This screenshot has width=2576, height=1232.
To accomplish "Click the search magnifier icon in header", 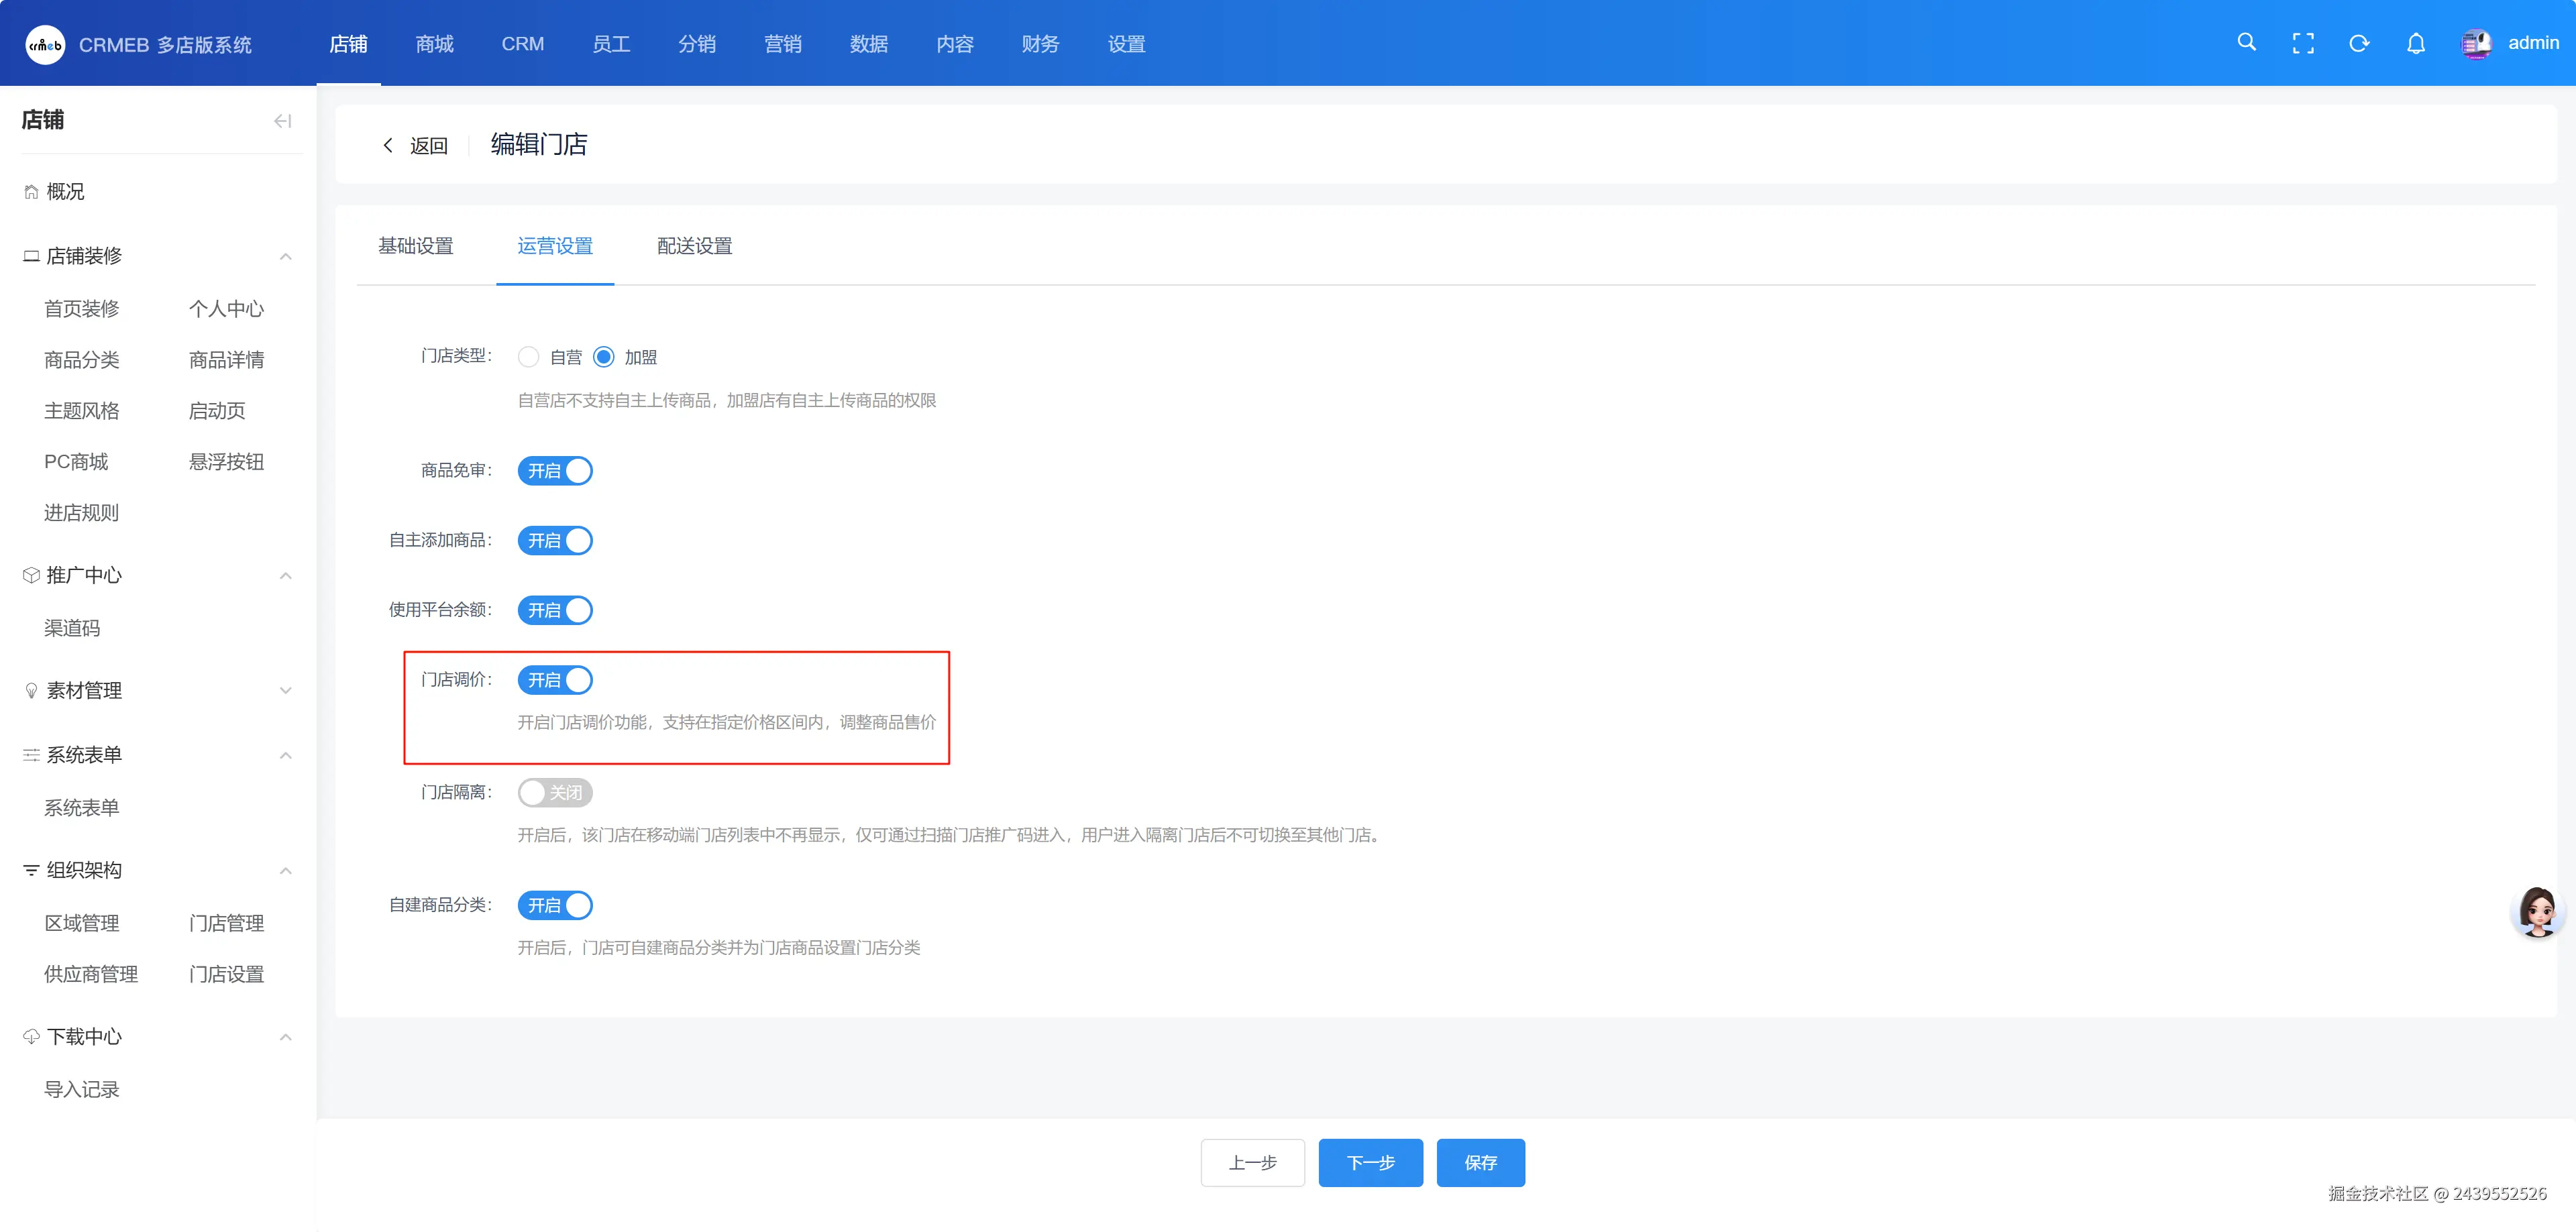I will pos(2246,43).
